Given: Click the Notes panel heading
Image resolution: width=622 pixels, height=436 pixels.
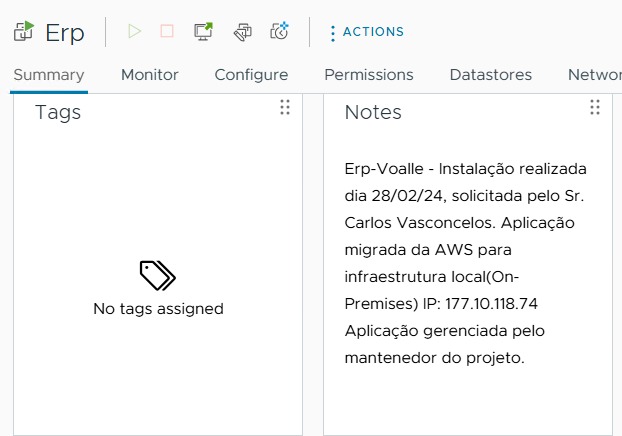Looking at the screenshot, I should pyautogui.click(x=373, y=112).
